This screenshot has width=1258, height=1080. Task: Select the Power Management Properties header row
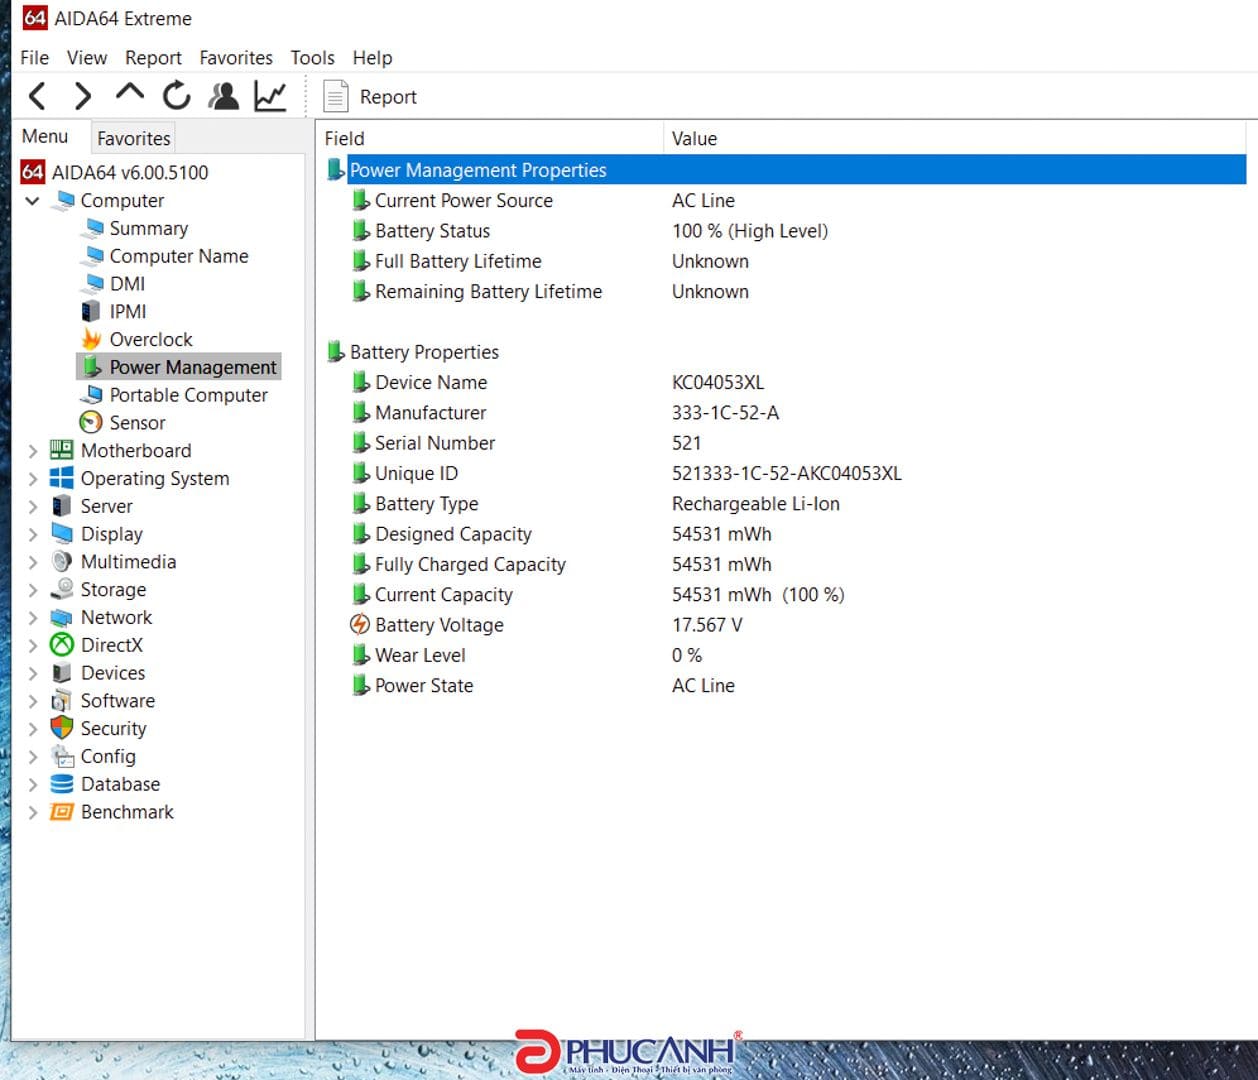786,170
